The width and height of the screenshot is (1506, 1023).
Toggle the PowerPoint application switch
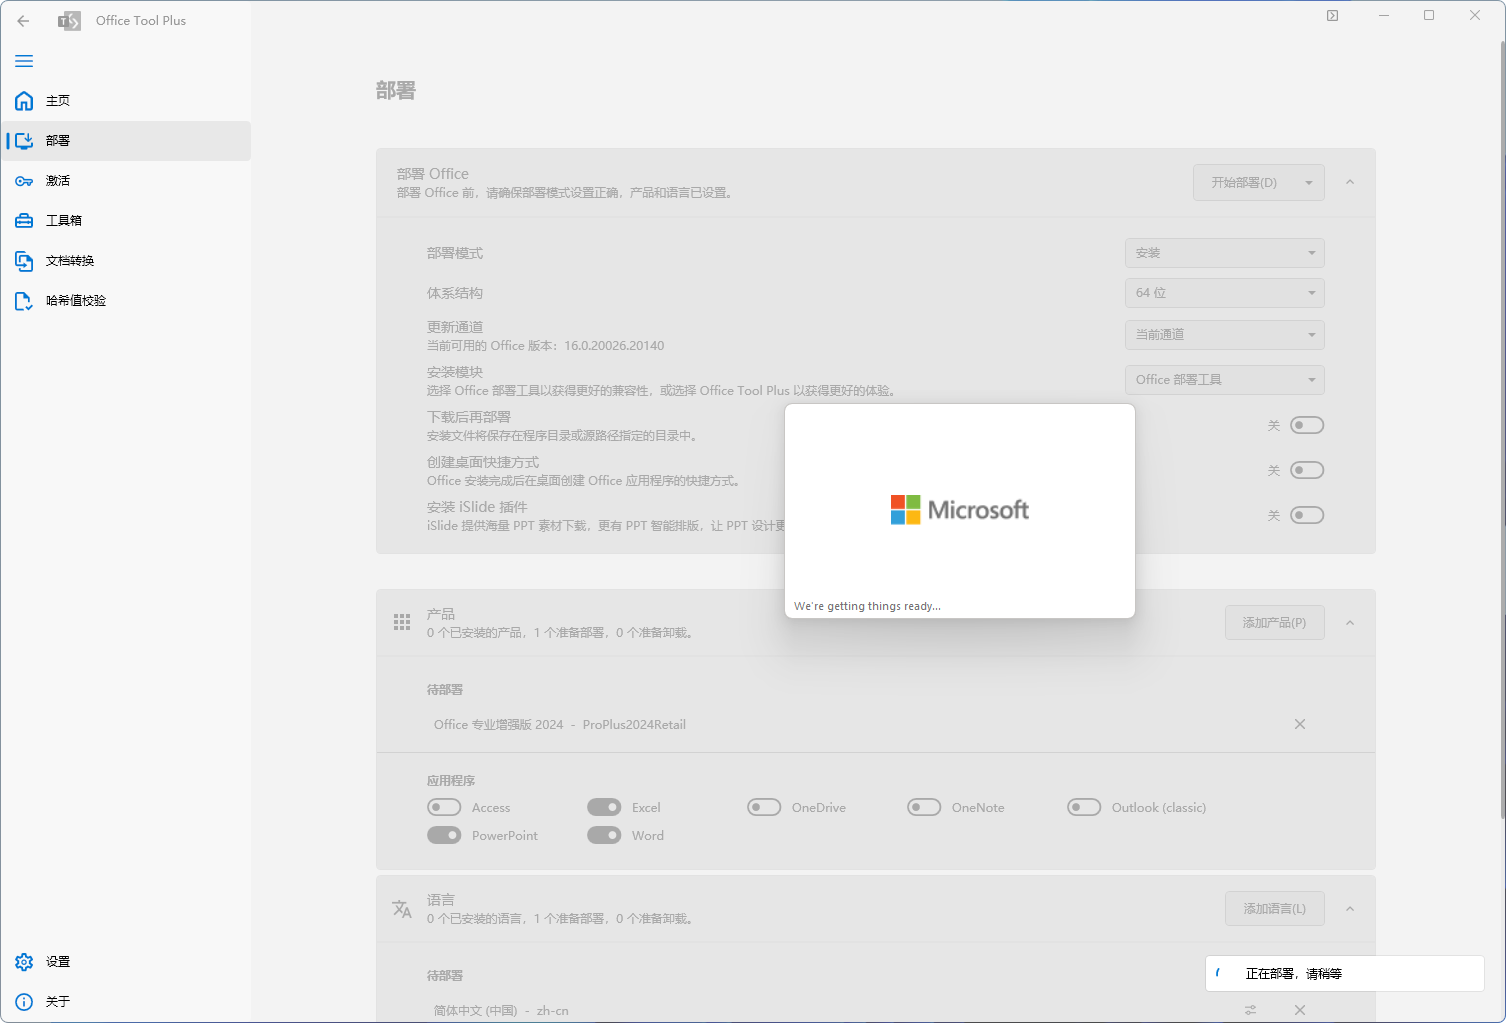point(444,835)
